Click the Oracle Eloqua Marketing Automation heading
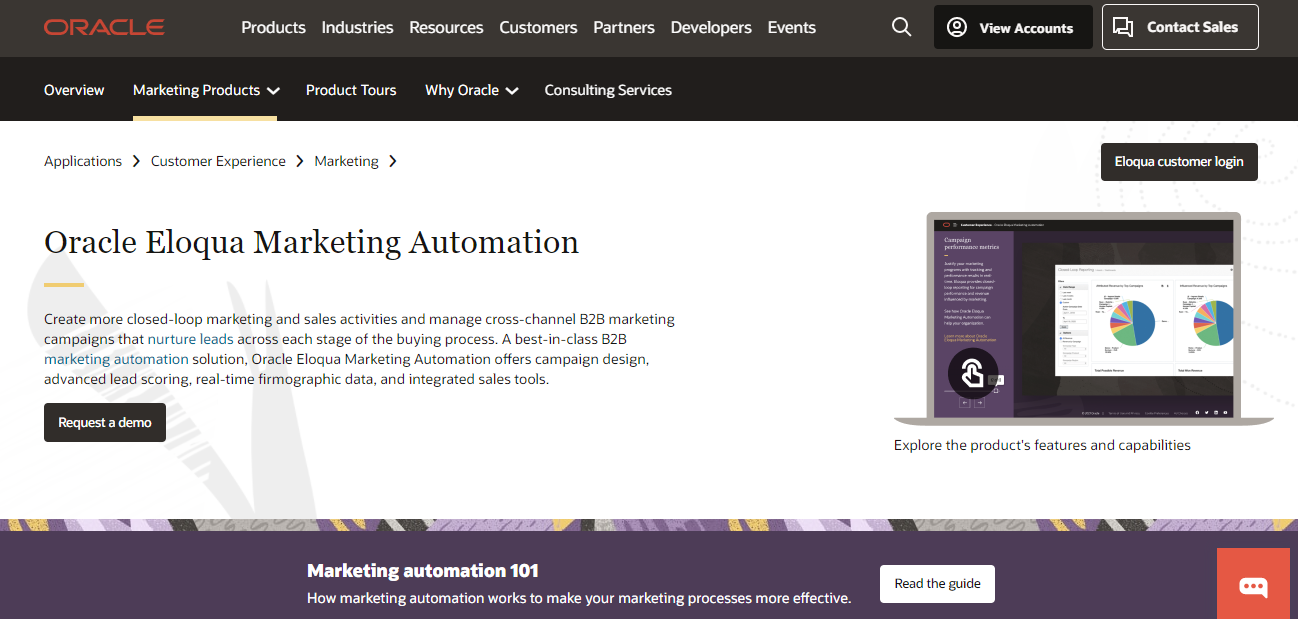Viewport: 1298px width, 619px height. click(311, 242)
